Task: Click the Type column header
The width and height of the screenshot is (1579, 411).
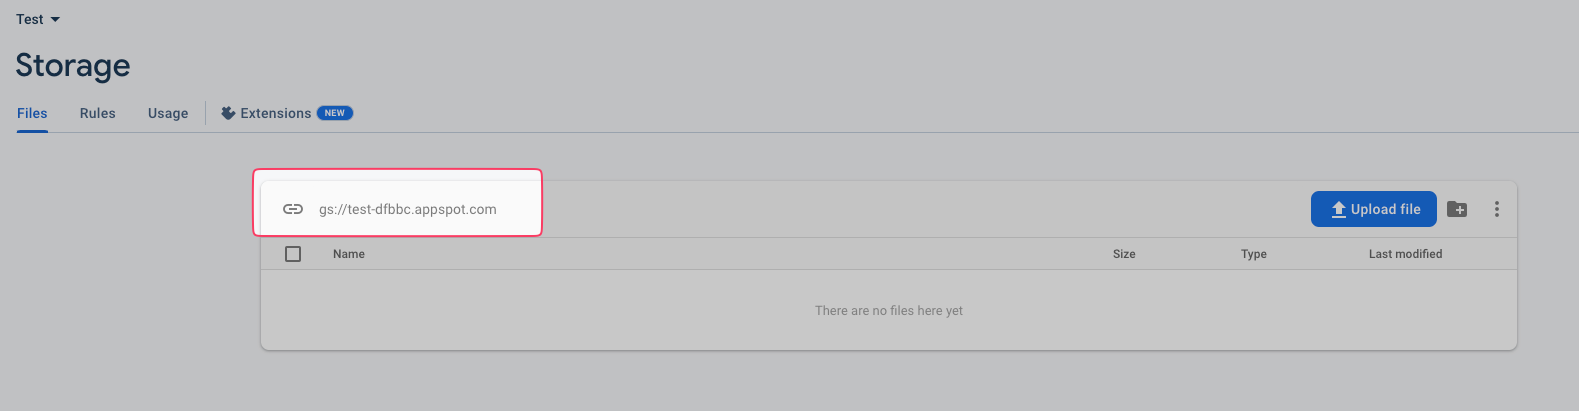Action: [1254, 254]
